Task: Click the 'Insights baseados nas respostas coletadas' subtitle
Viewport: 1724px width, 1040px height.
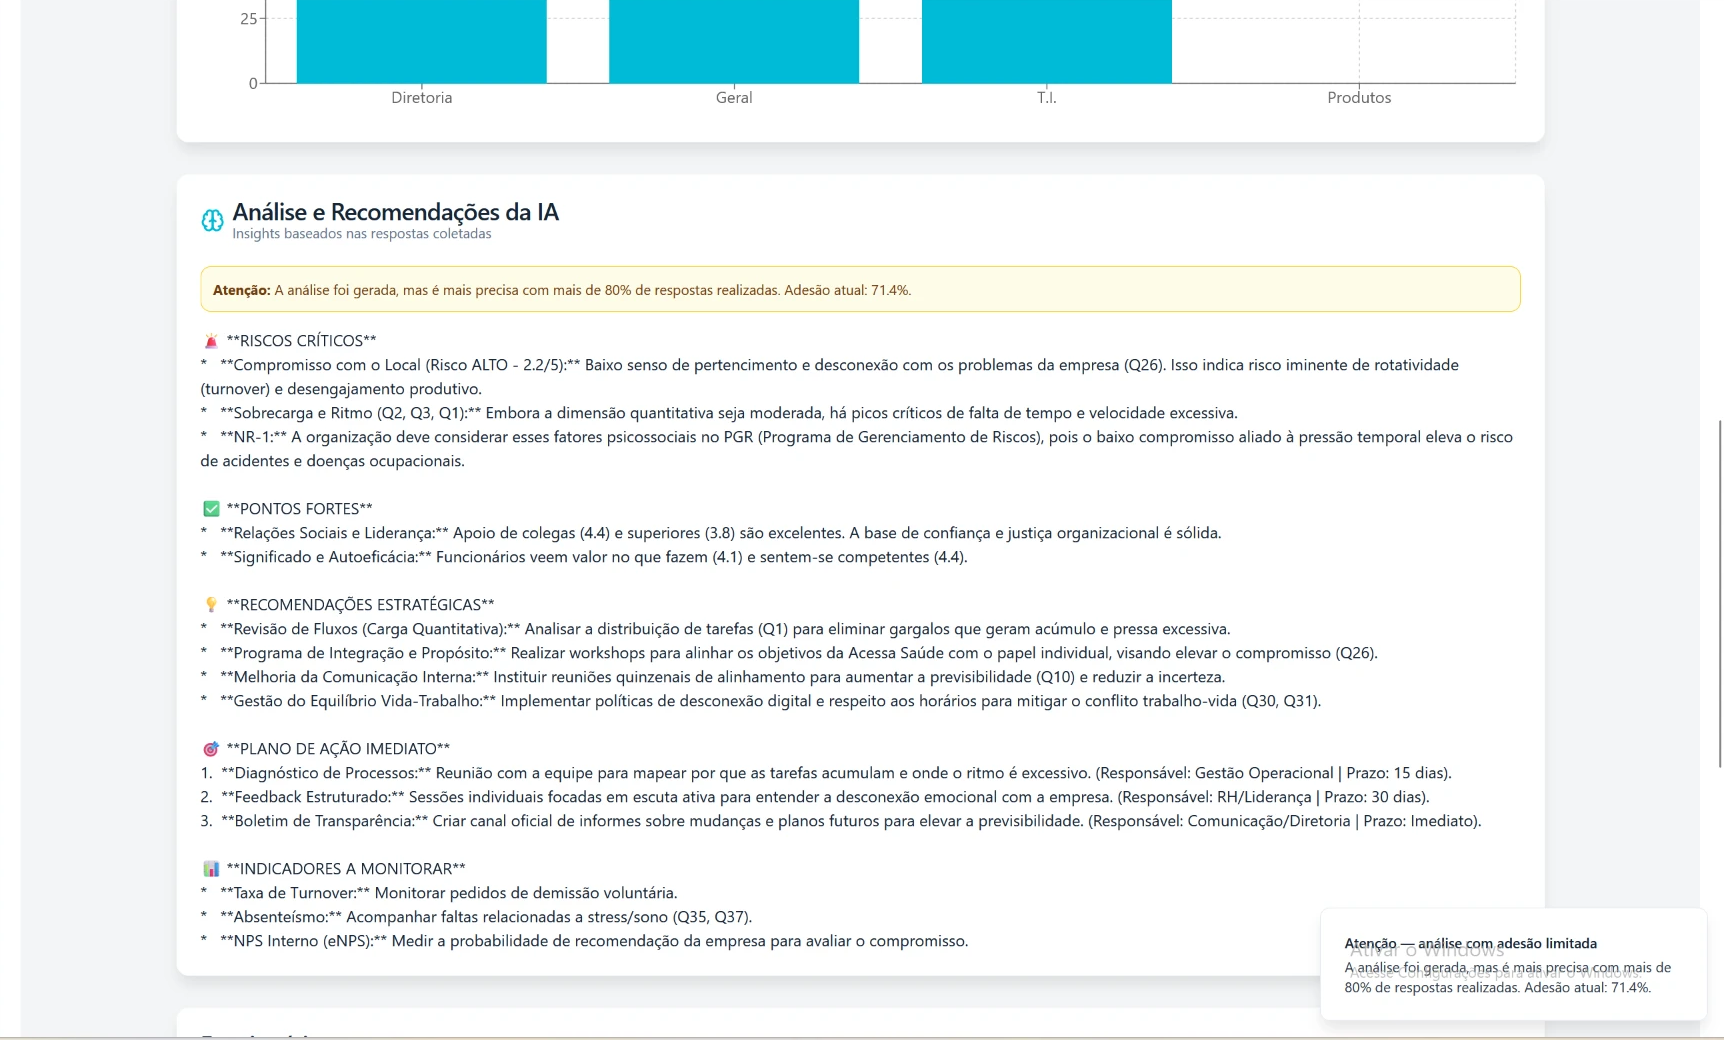Action: (362, 234)
